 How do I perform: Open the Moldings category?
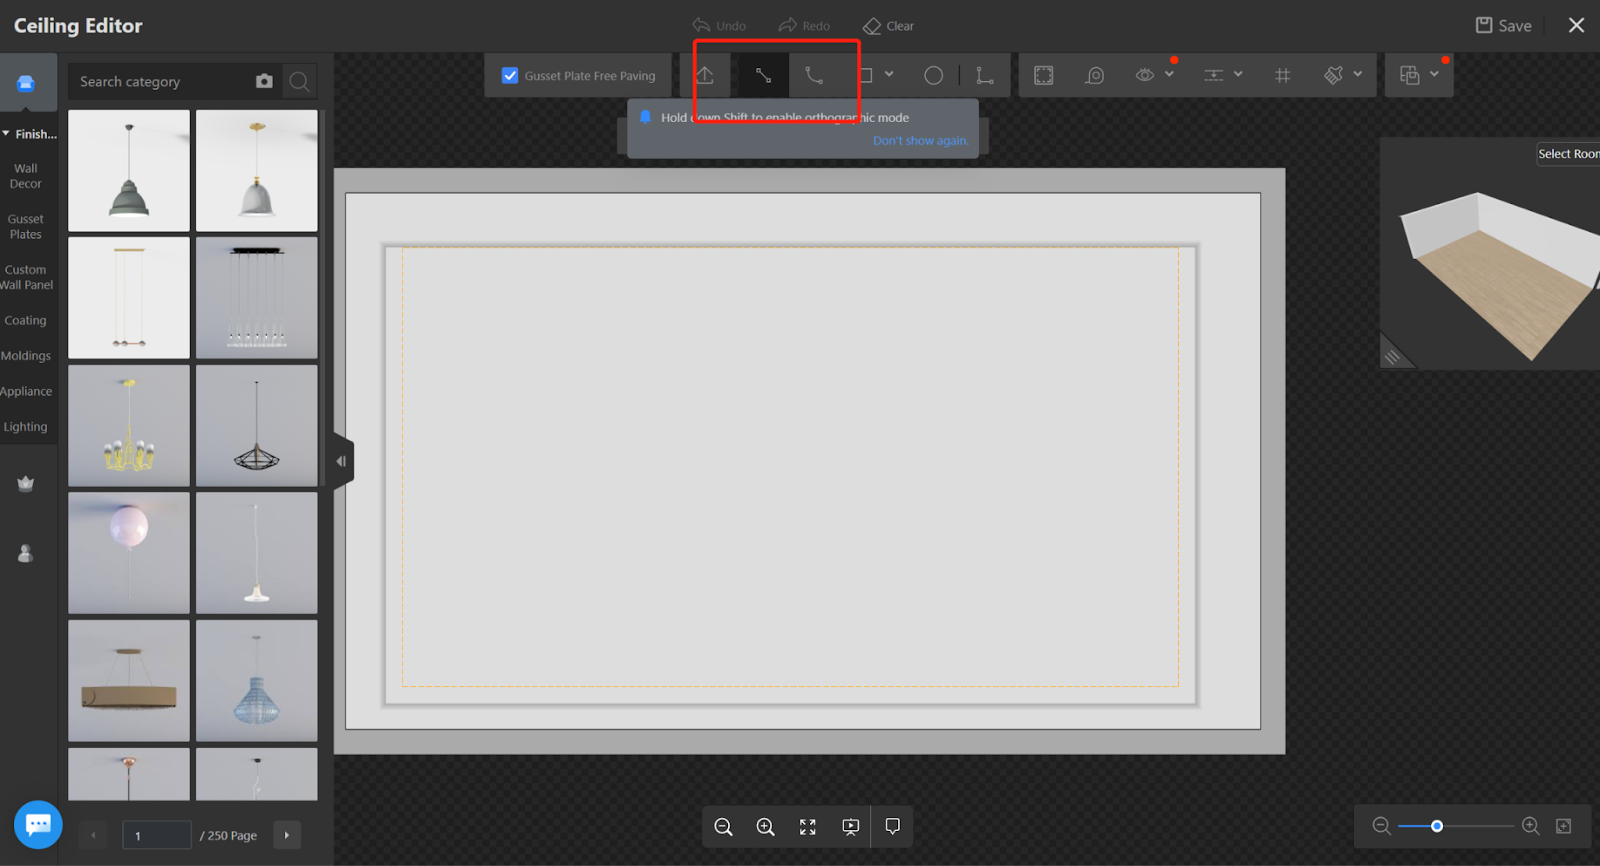26,356
